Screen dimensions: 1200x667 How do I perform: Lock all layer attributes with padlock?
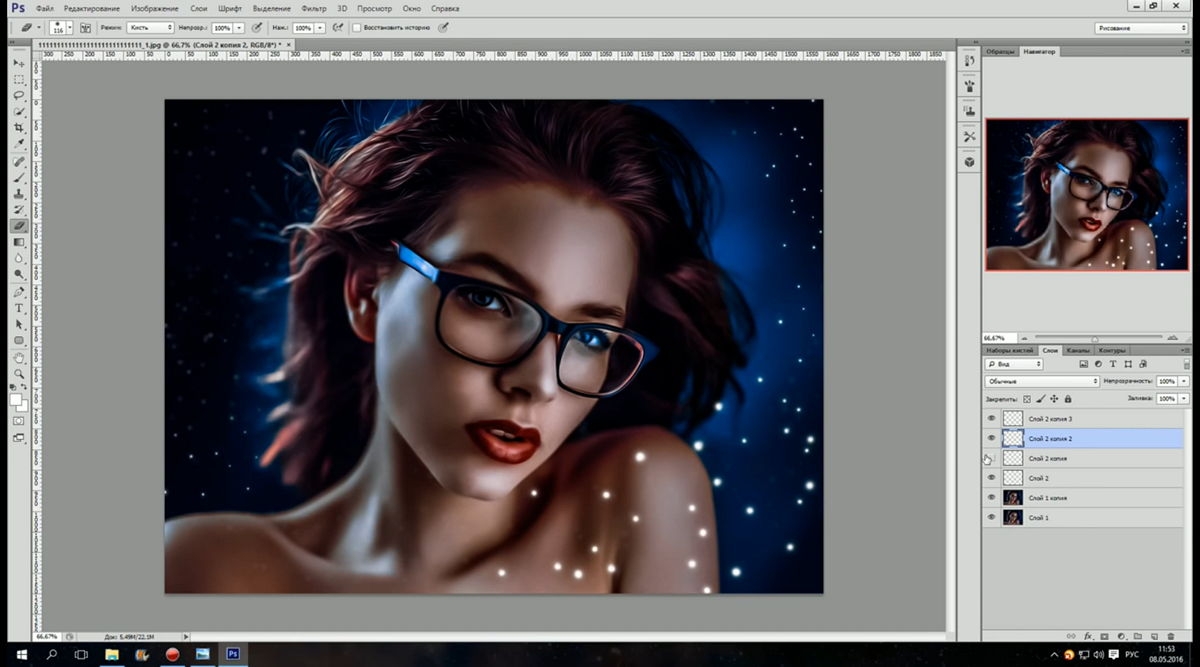click(1068, 399)
